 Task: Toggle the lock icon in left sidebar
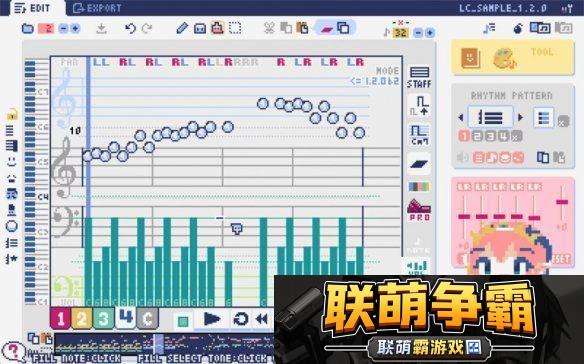click(x=12, y=114)
